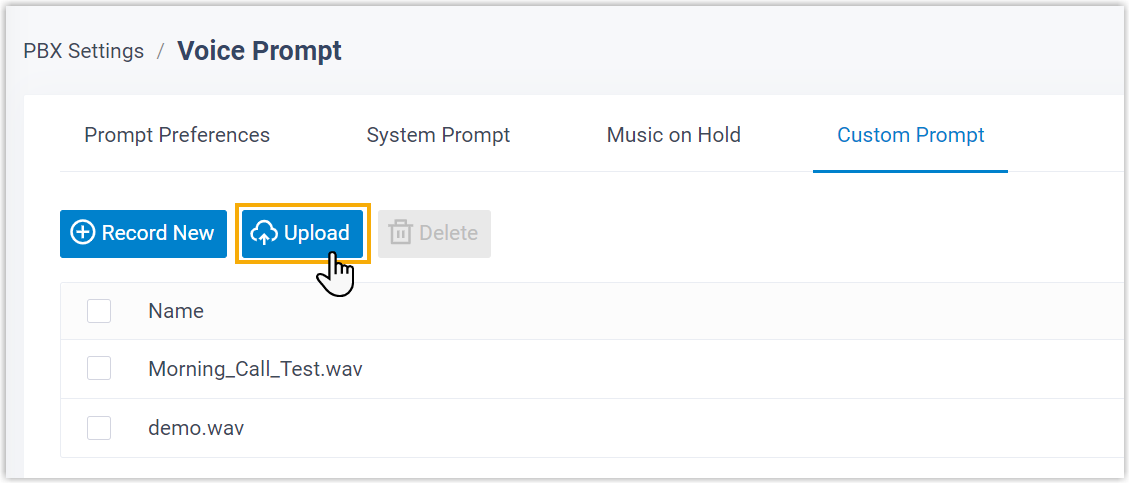Click the trash can Delete icon

tap(401, 234)
